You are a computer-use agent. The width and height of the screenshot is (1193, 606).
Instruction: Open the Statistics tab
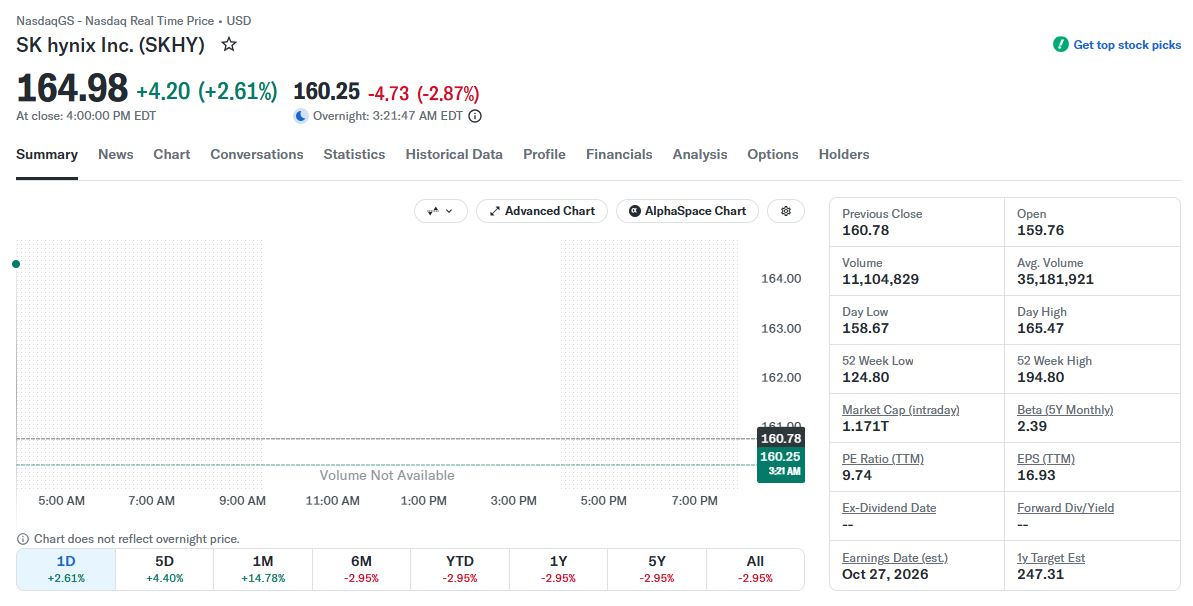355,155
